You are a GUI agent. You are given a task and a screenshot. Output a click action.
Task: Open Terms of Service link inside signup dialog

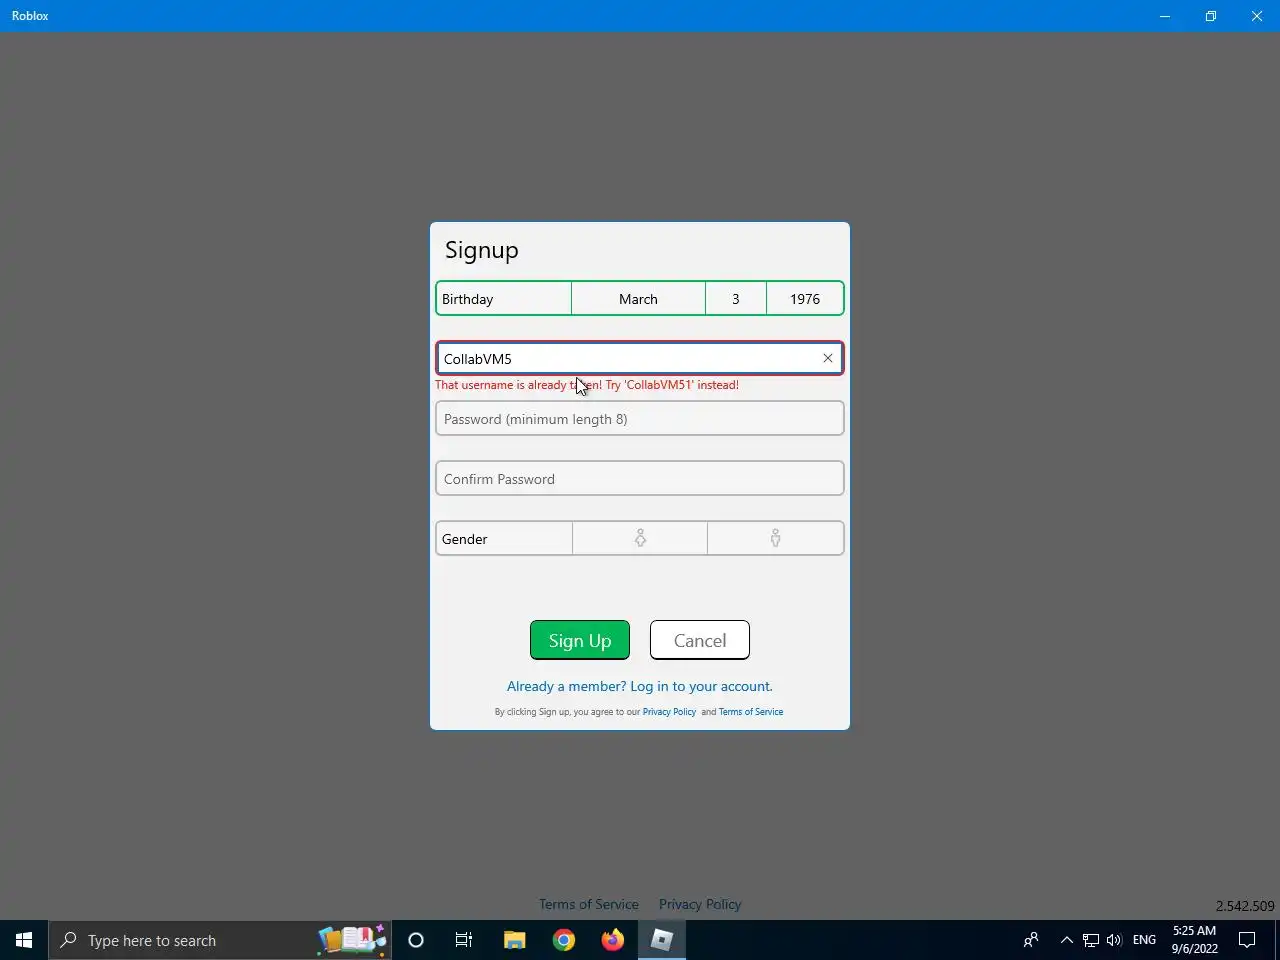[x=751, y=712]
